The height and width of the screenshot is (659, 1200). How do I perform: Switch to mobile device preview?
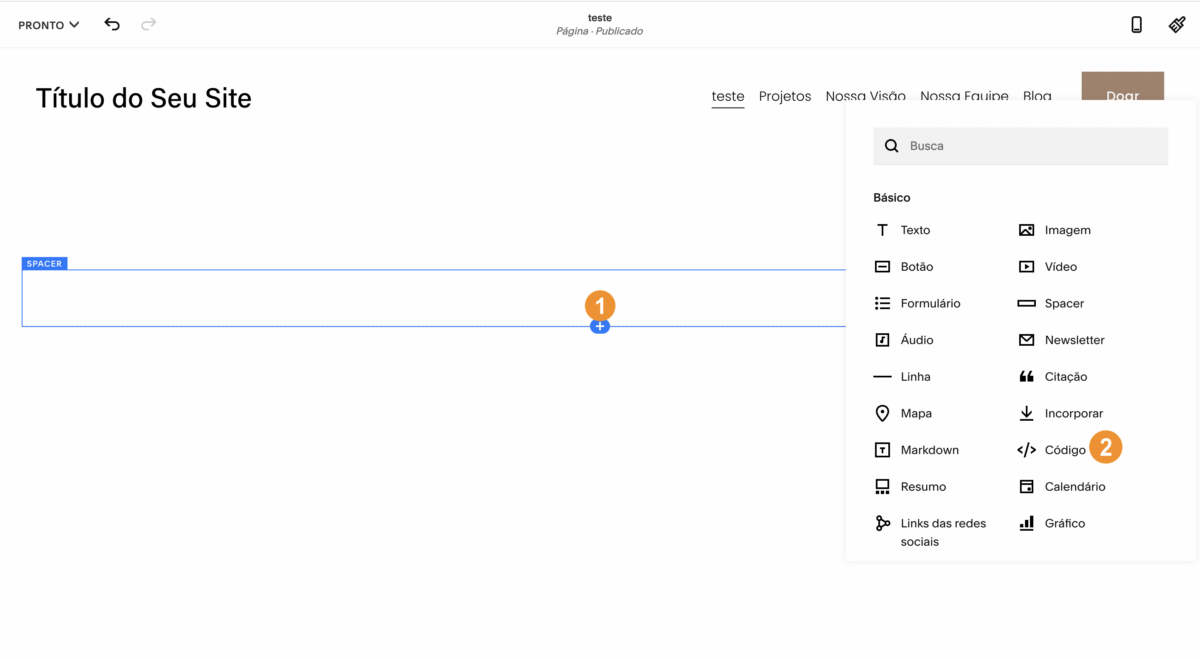tap(1136, 25)
